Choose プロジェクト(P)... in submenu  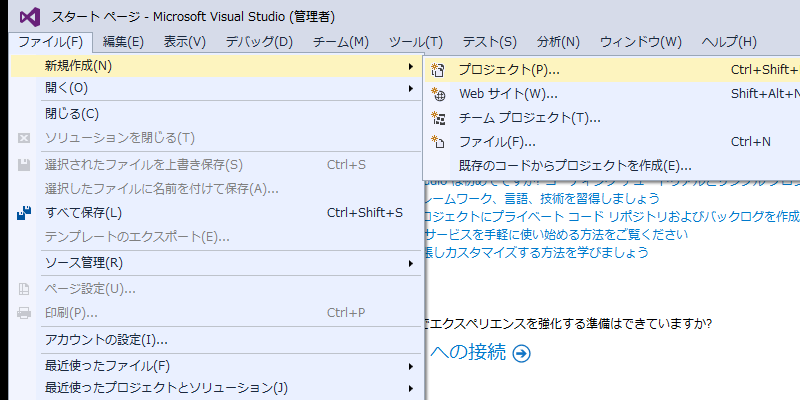612,70
